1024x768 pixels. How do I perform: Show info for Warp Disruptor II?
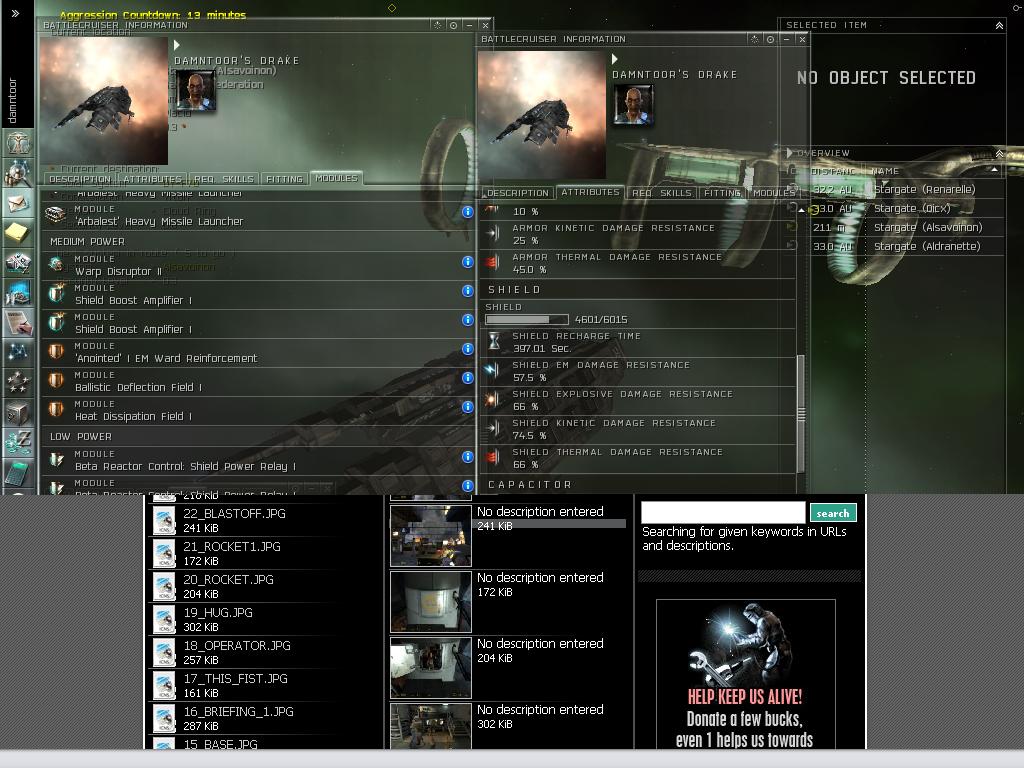pos(468,262)
